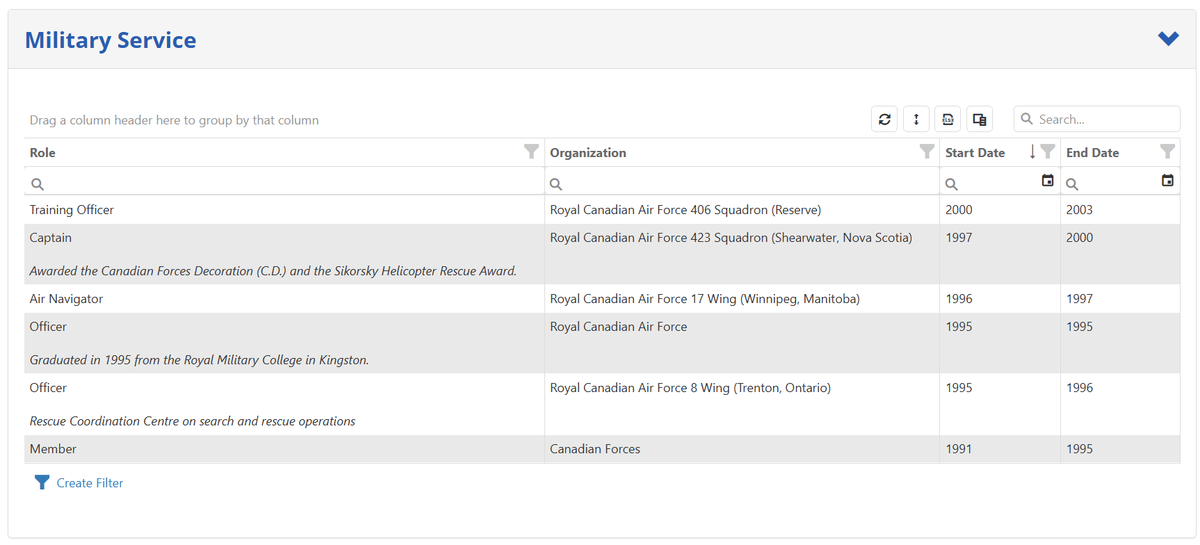Viewport: 1200px width, 545px height.
Task: Click the Royal Military College graduation note
Action: coord(199,360)
